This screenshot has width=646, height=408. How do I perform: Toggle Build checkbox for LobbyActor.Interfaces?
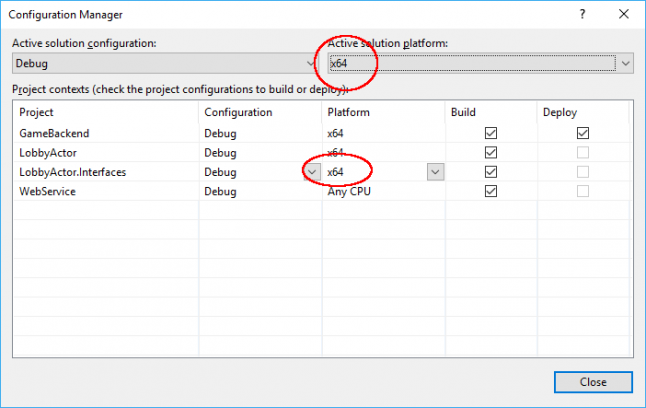coord(490,172)
